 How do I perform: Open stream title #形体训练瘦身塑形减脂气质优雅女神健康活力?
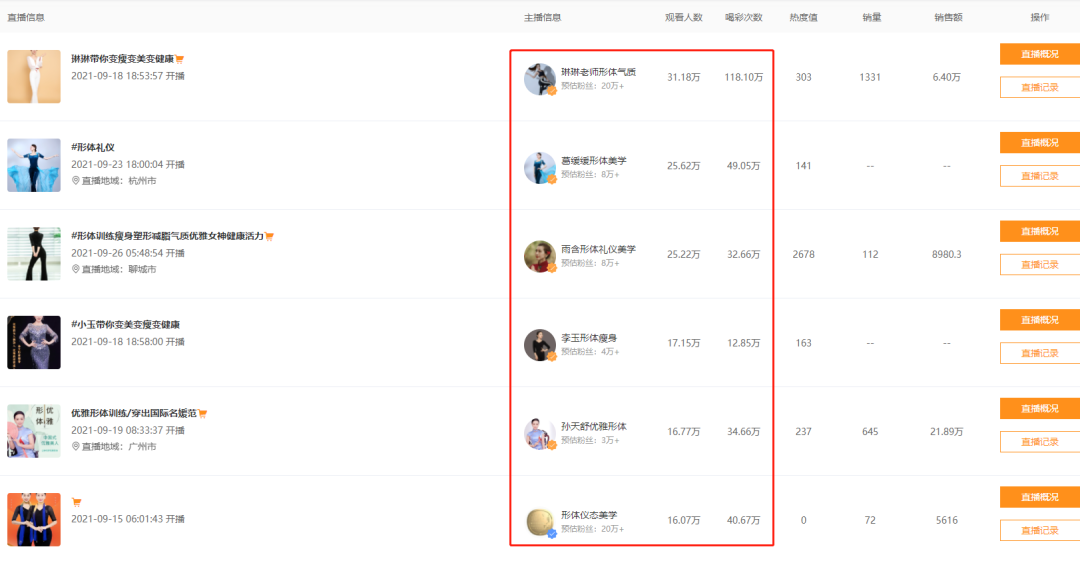pyautogui.click(x=167, y=236)
